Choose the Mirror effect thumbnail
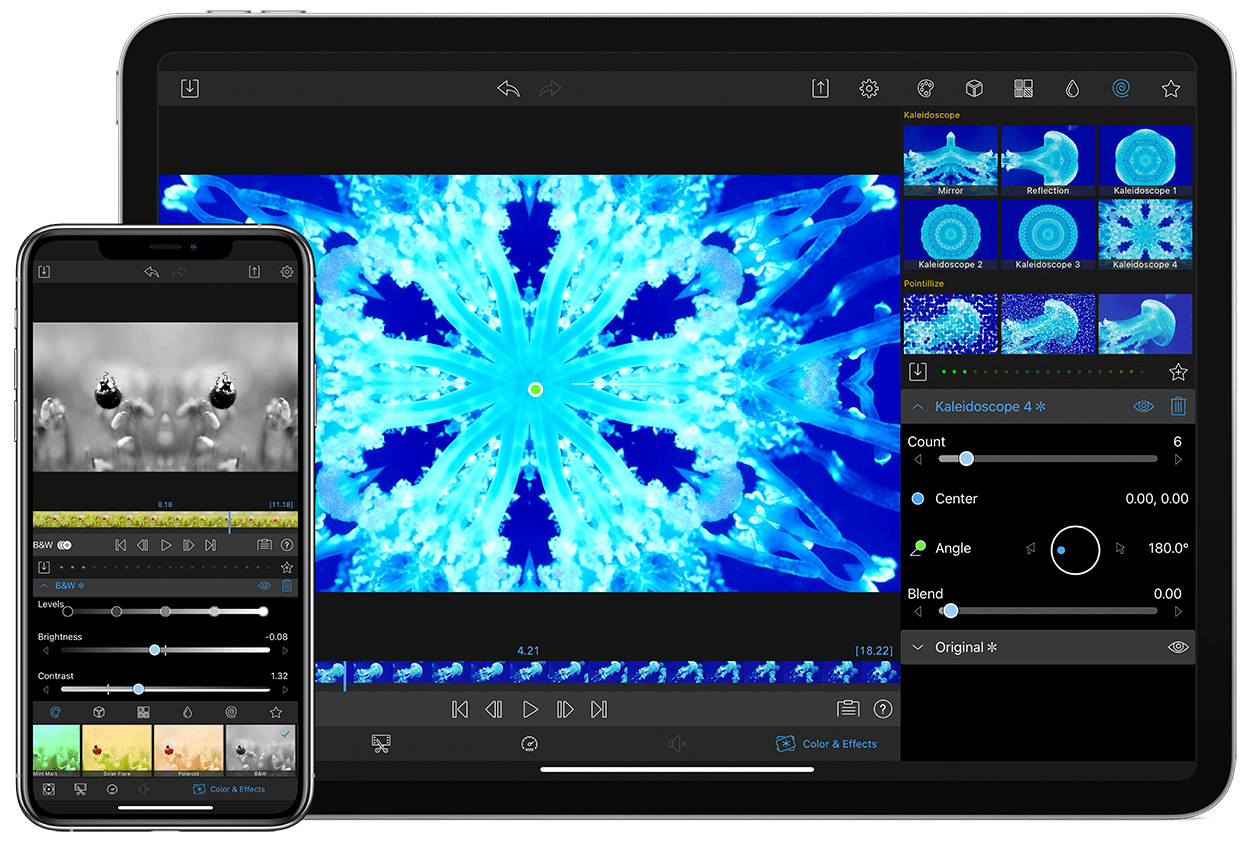Image resolution: width=1251 pixels, height=852 pixels. (951, 160)
